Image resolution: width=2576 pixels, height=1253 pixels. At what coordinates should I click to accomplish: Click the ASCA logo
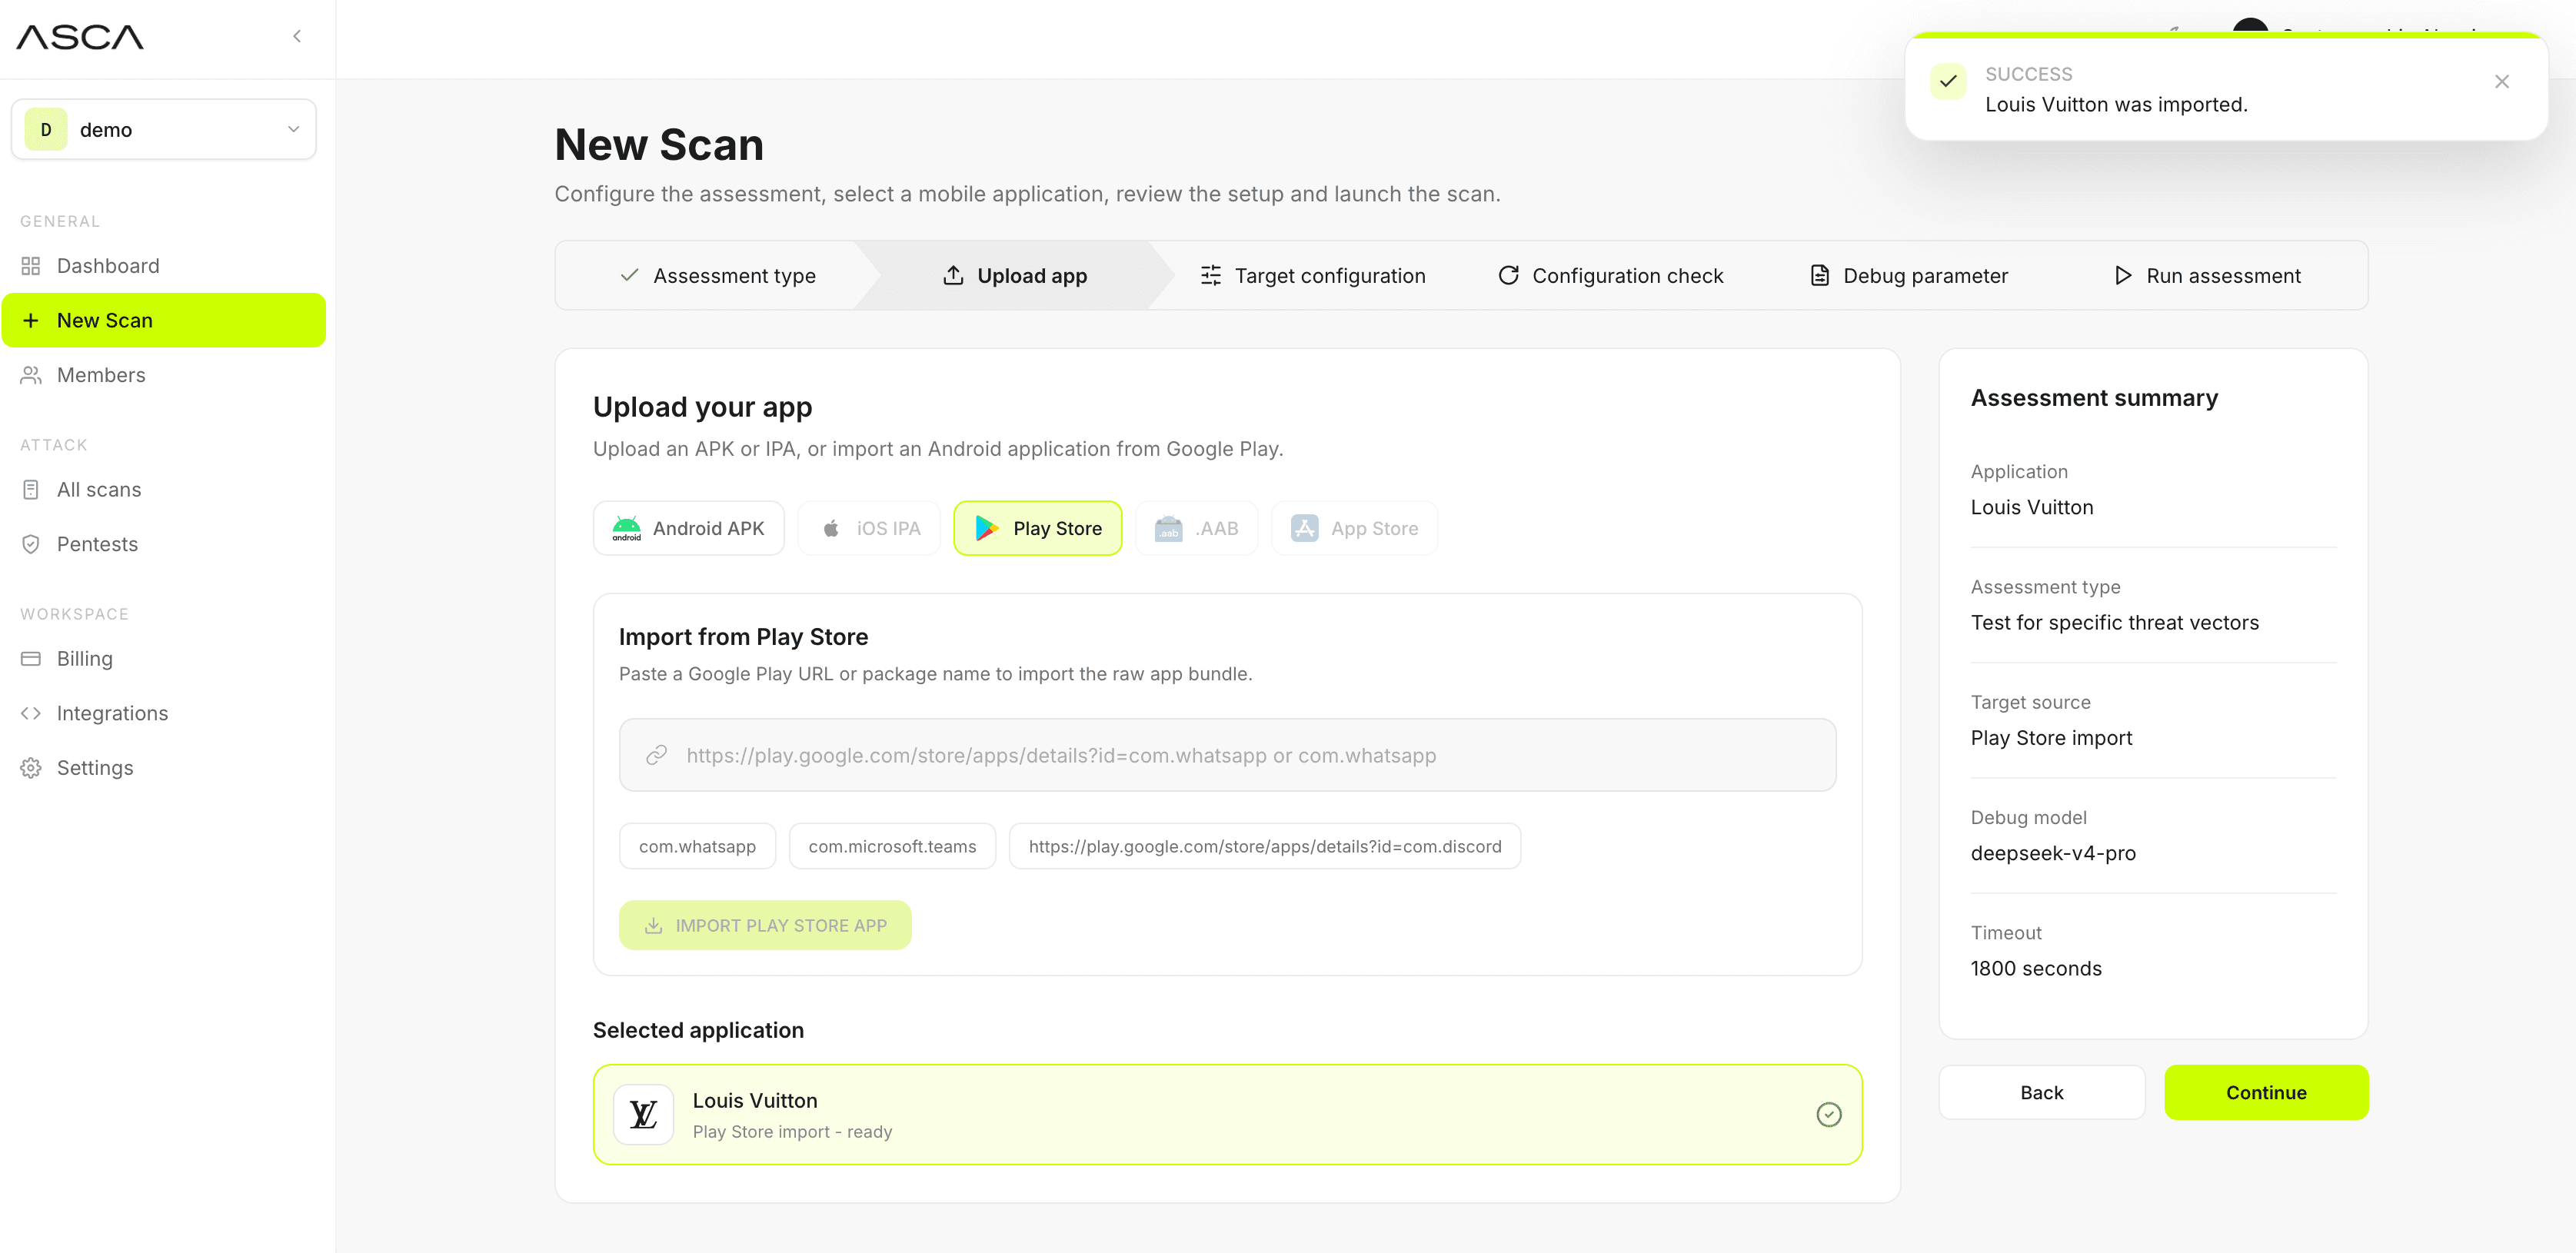coord(80,37)
